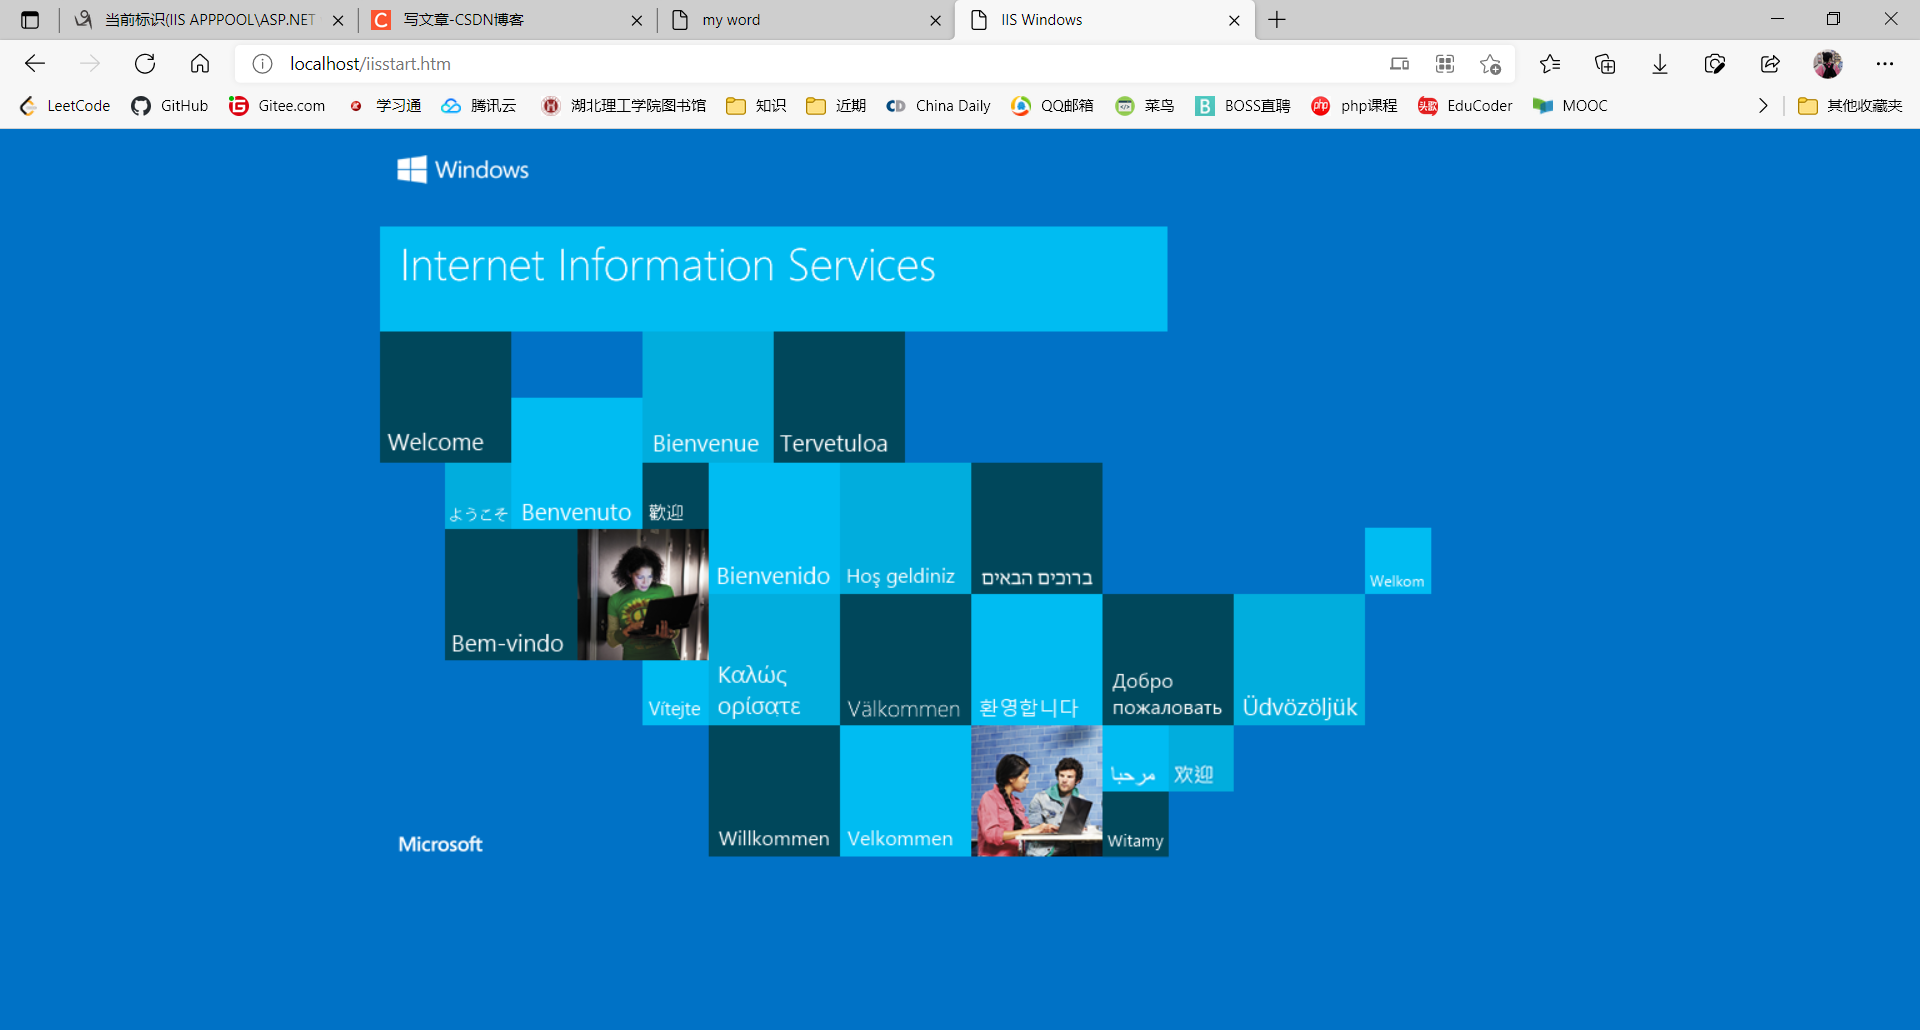Click the browser profile avatar
Viewport: 1920px width, 1030px height.
point(1829,63)
